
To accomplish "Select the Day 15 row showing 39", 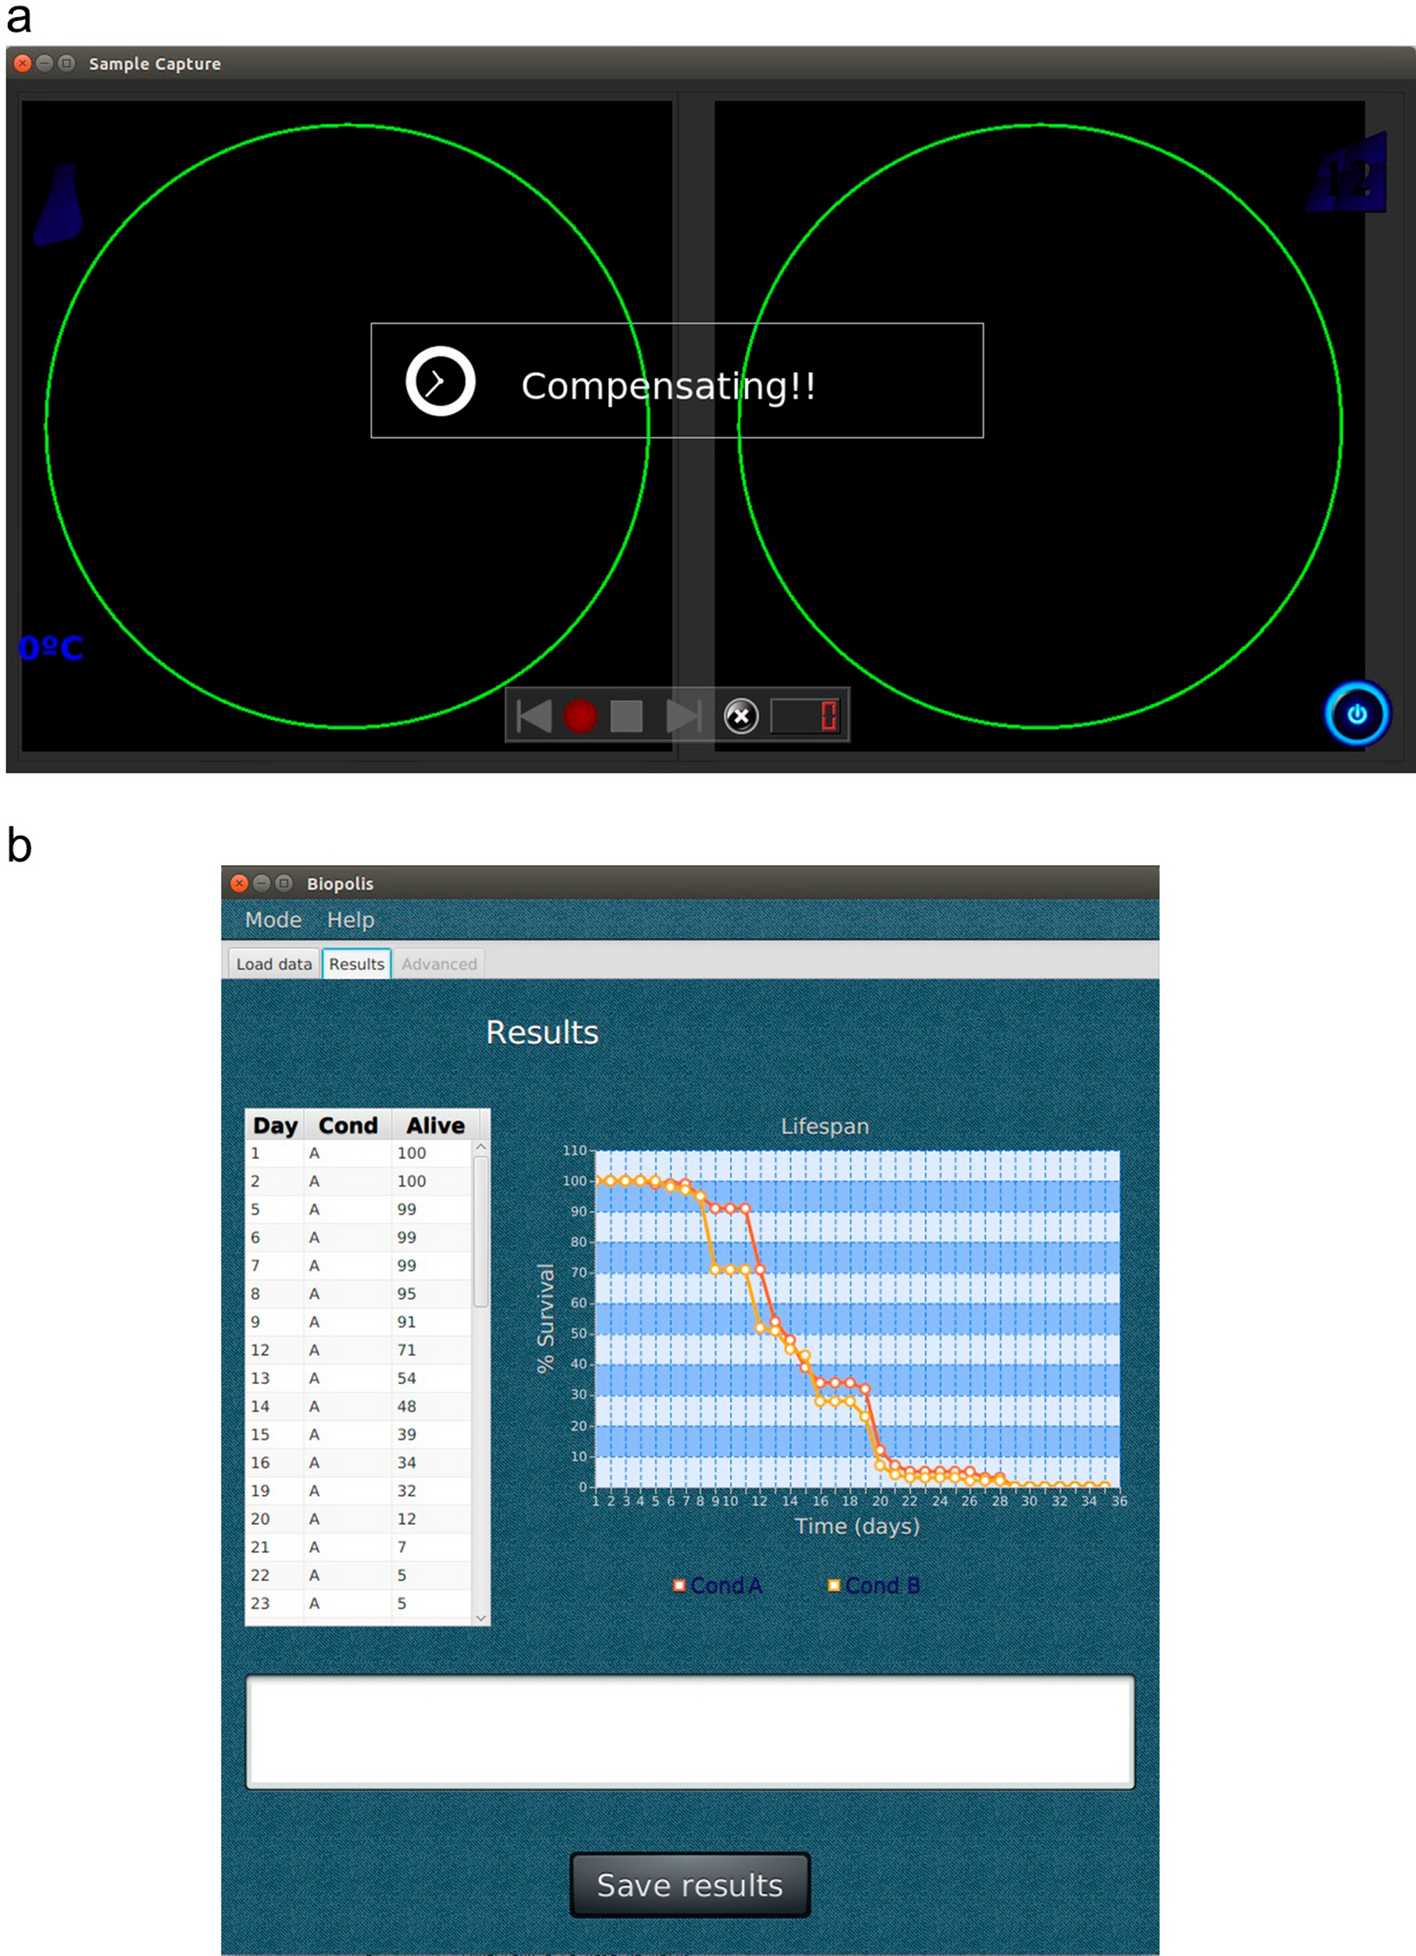I will pyautogui.click(x=359, y=1434).
